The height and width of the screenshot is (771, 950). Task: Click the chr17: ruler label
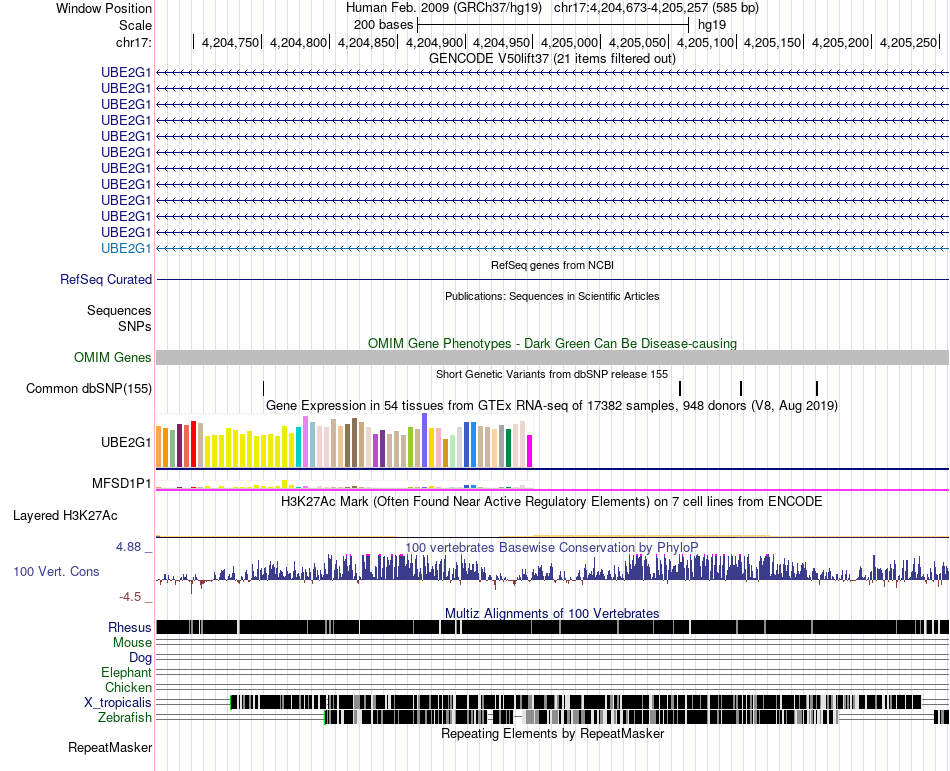click(x=134, y=42)
